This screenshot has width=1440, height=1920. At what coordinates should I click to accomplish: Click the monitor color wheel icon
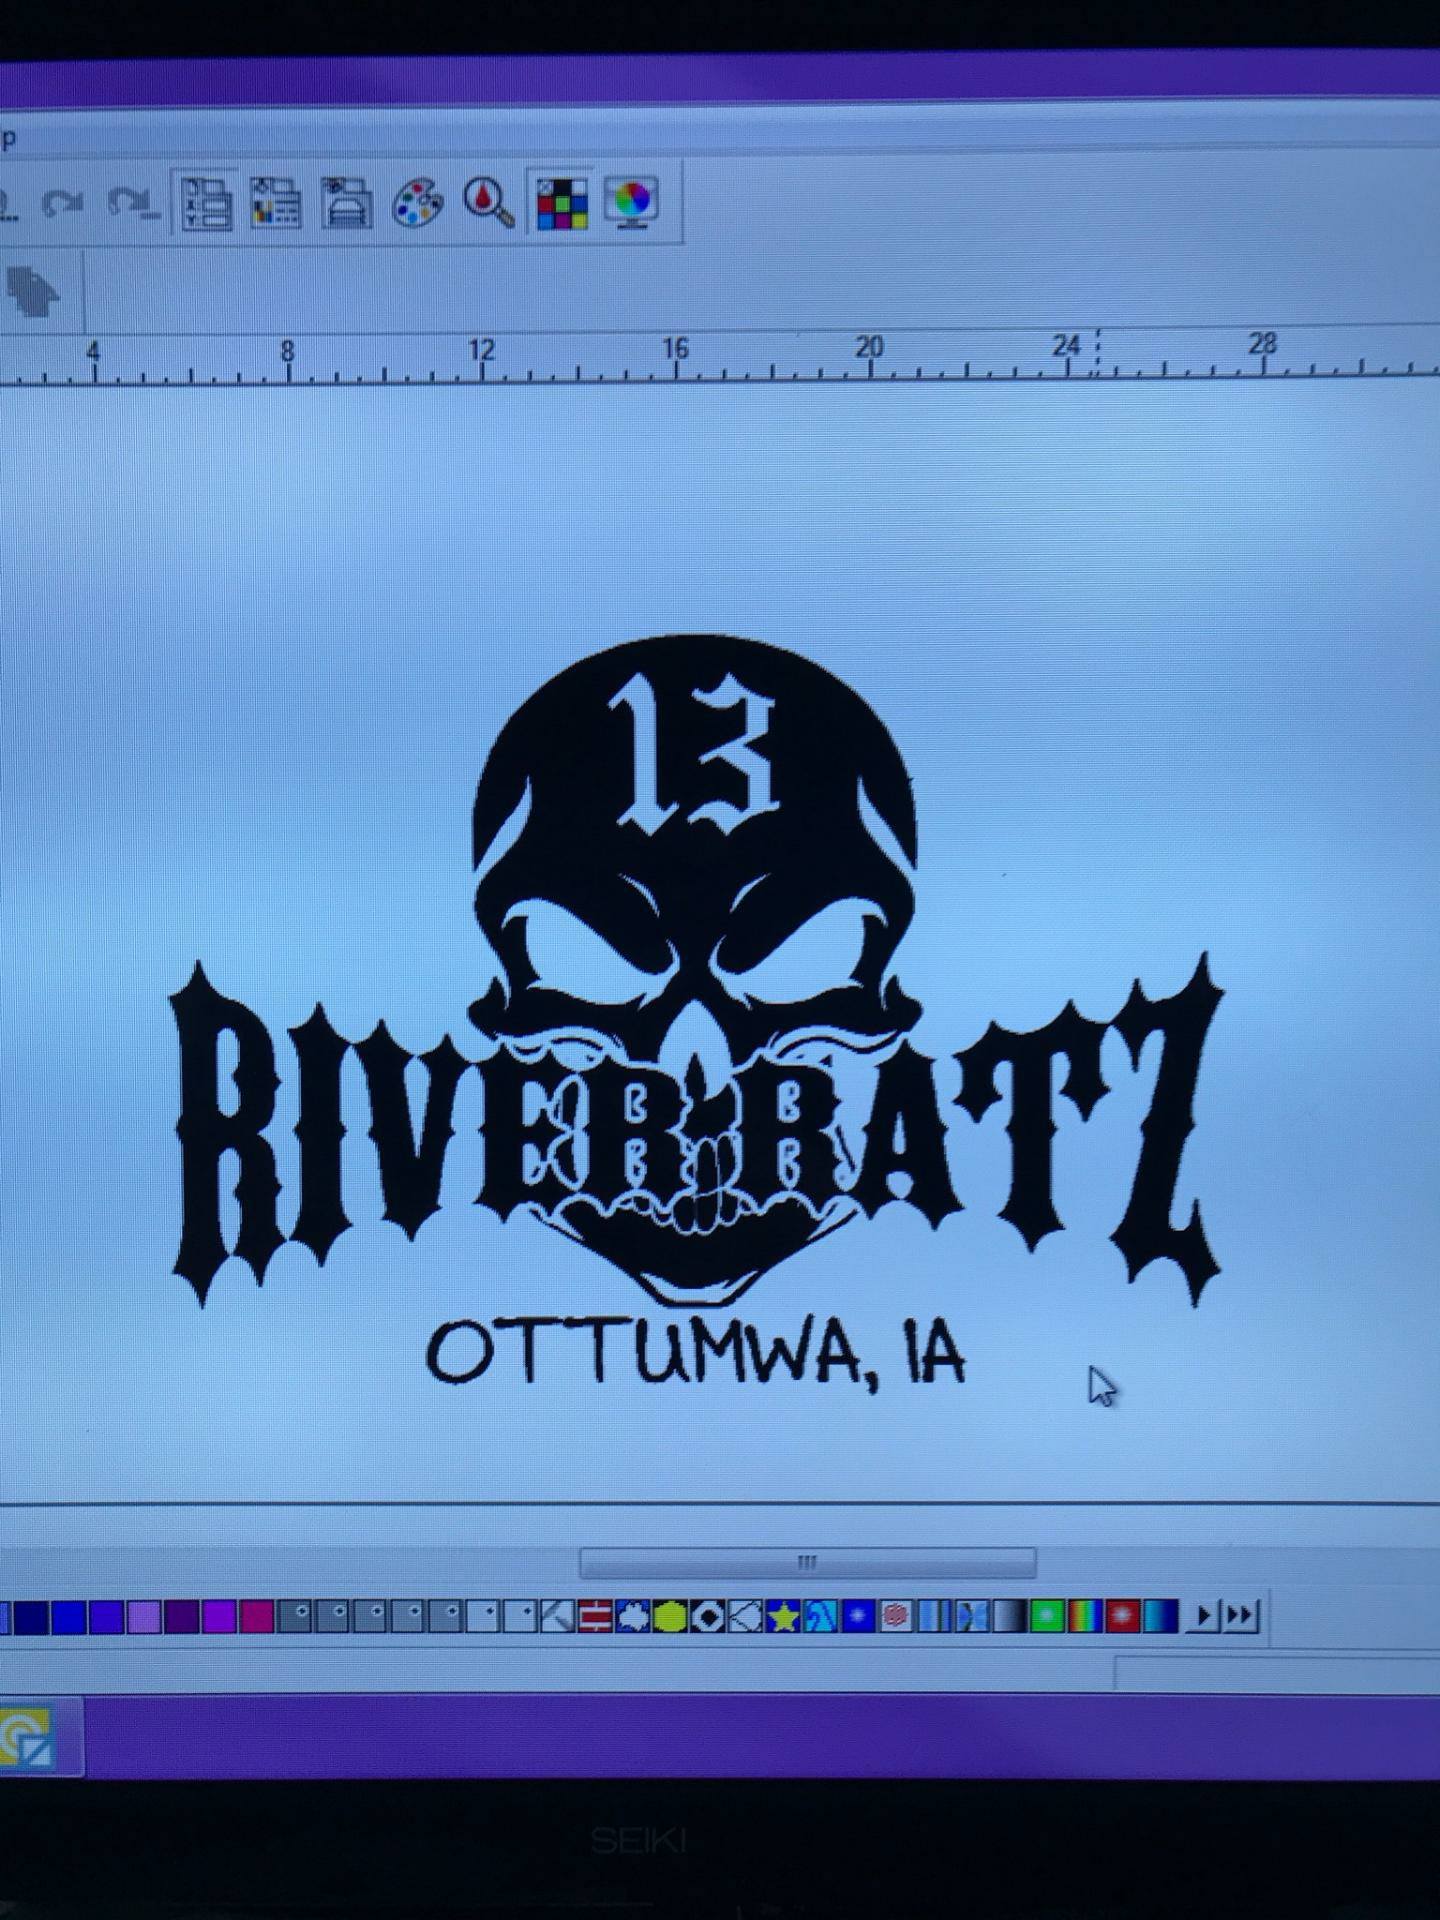pyautogui.click(x=632, y=203)
